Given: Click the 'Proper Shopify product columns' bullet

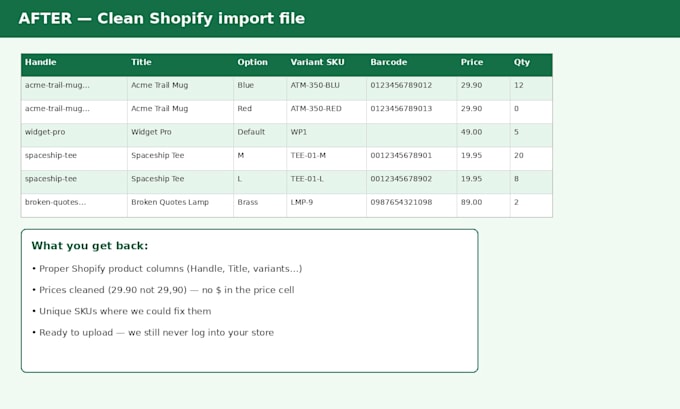Looking at the screenshot, I should 167,269.
